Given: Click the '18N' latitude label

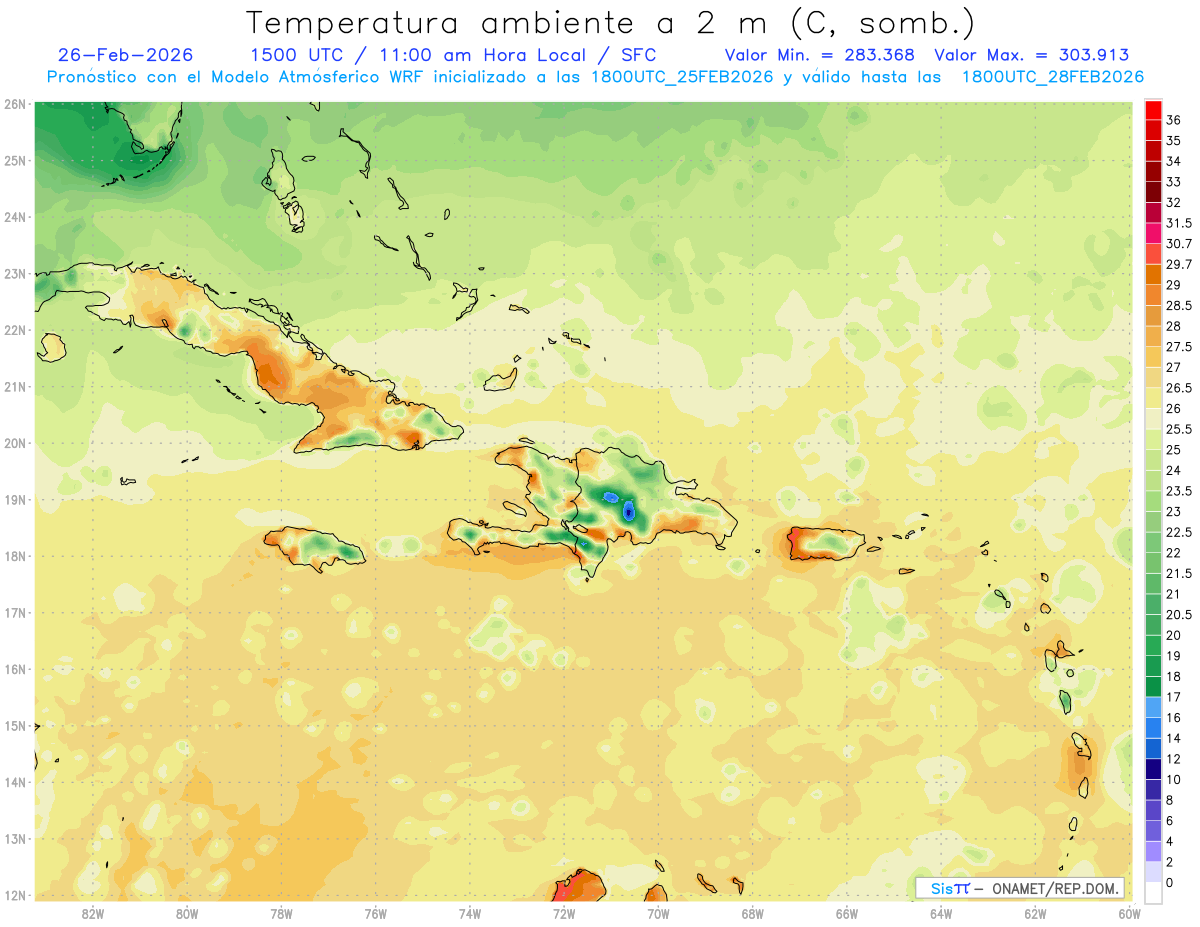Looking at the screenshot, I should (x=15, y=556).
